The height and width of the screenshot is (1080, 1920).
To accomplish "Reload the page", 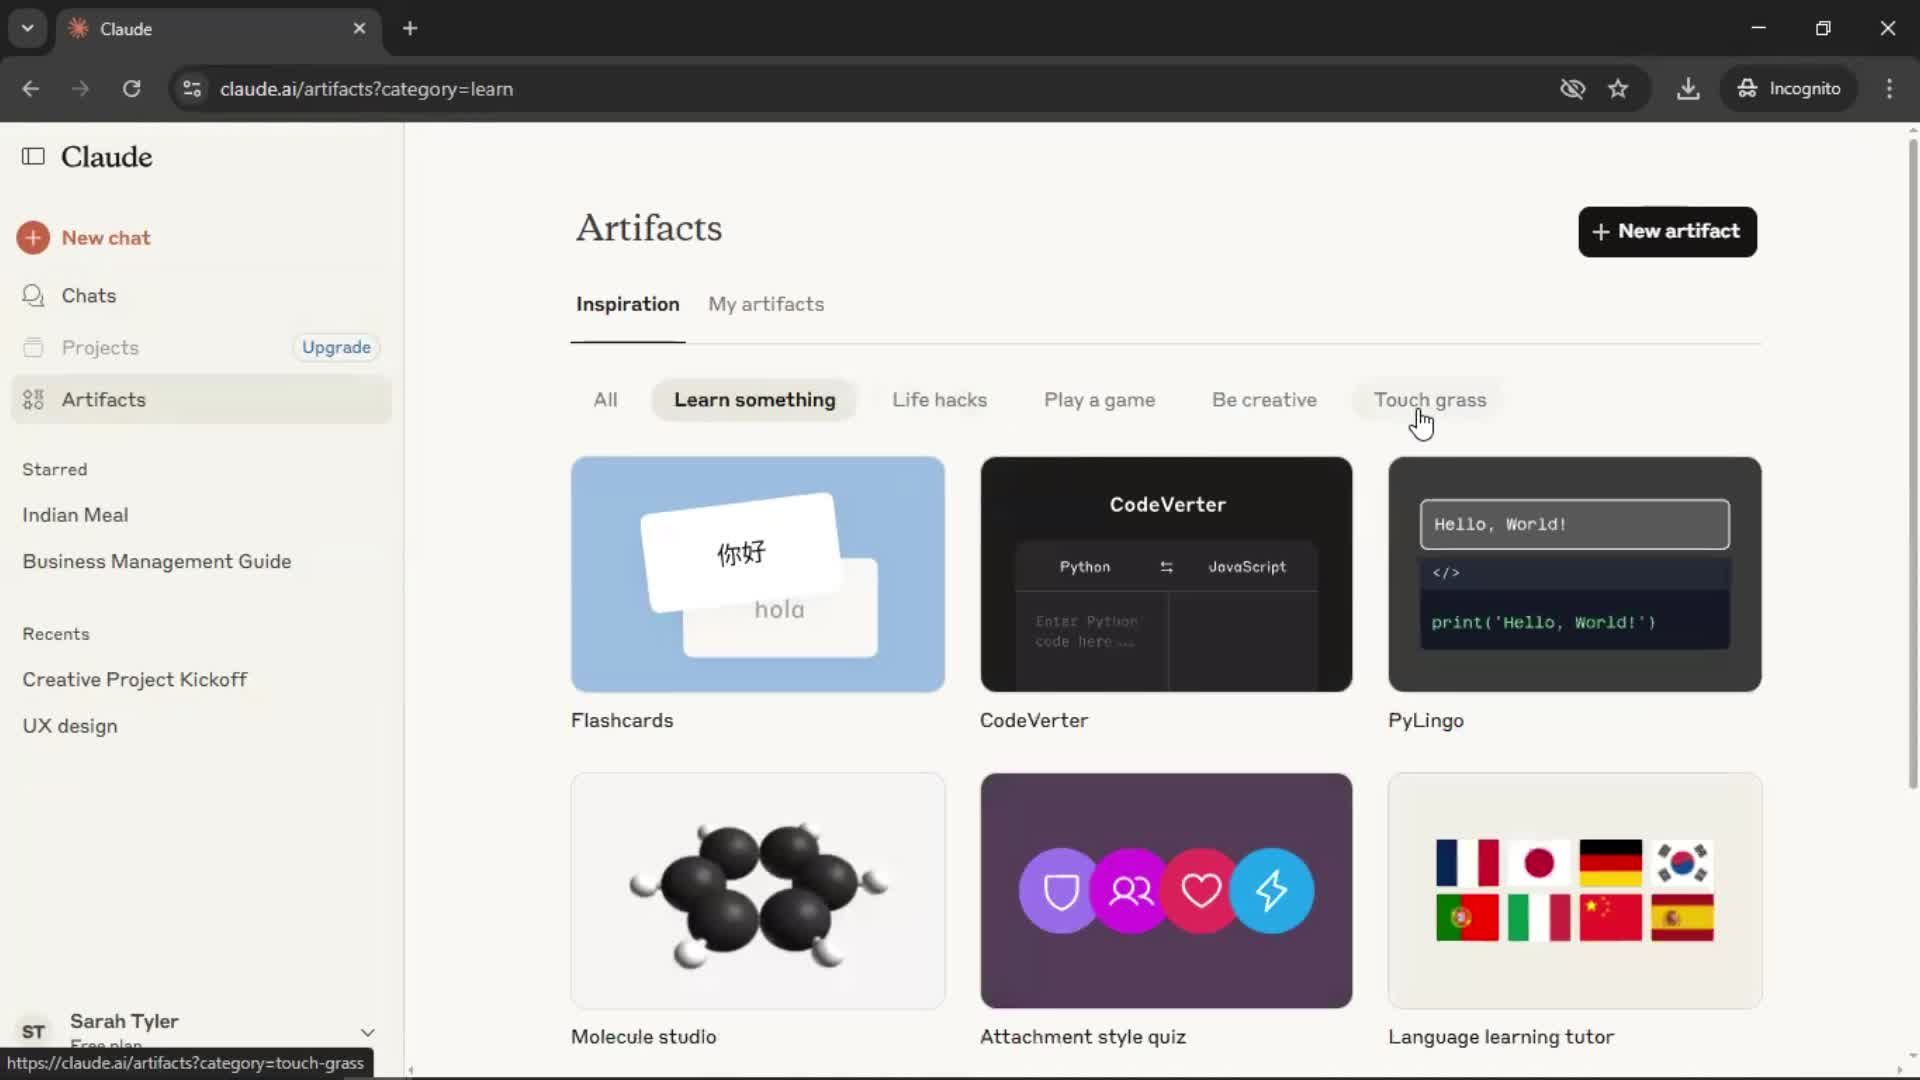I will tap(132, 89).
